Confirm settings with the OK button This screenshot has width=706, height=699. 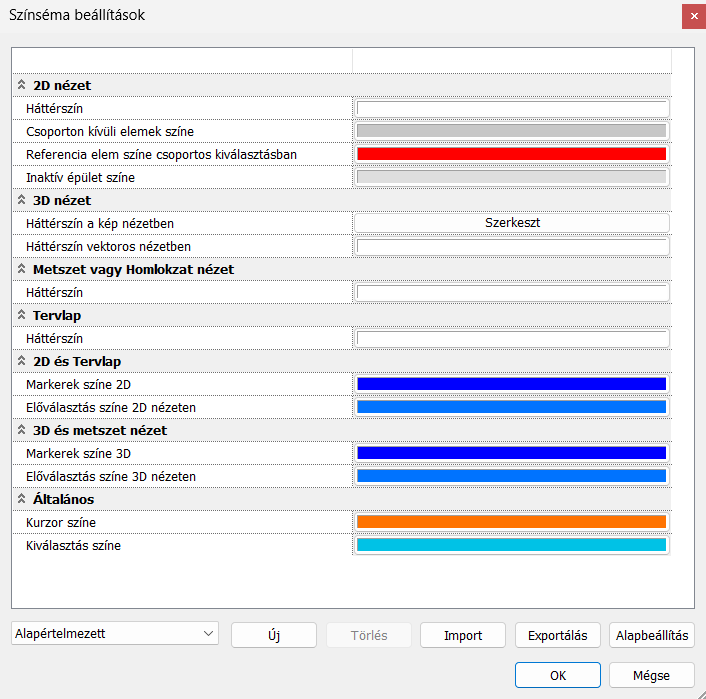point(557,675)
